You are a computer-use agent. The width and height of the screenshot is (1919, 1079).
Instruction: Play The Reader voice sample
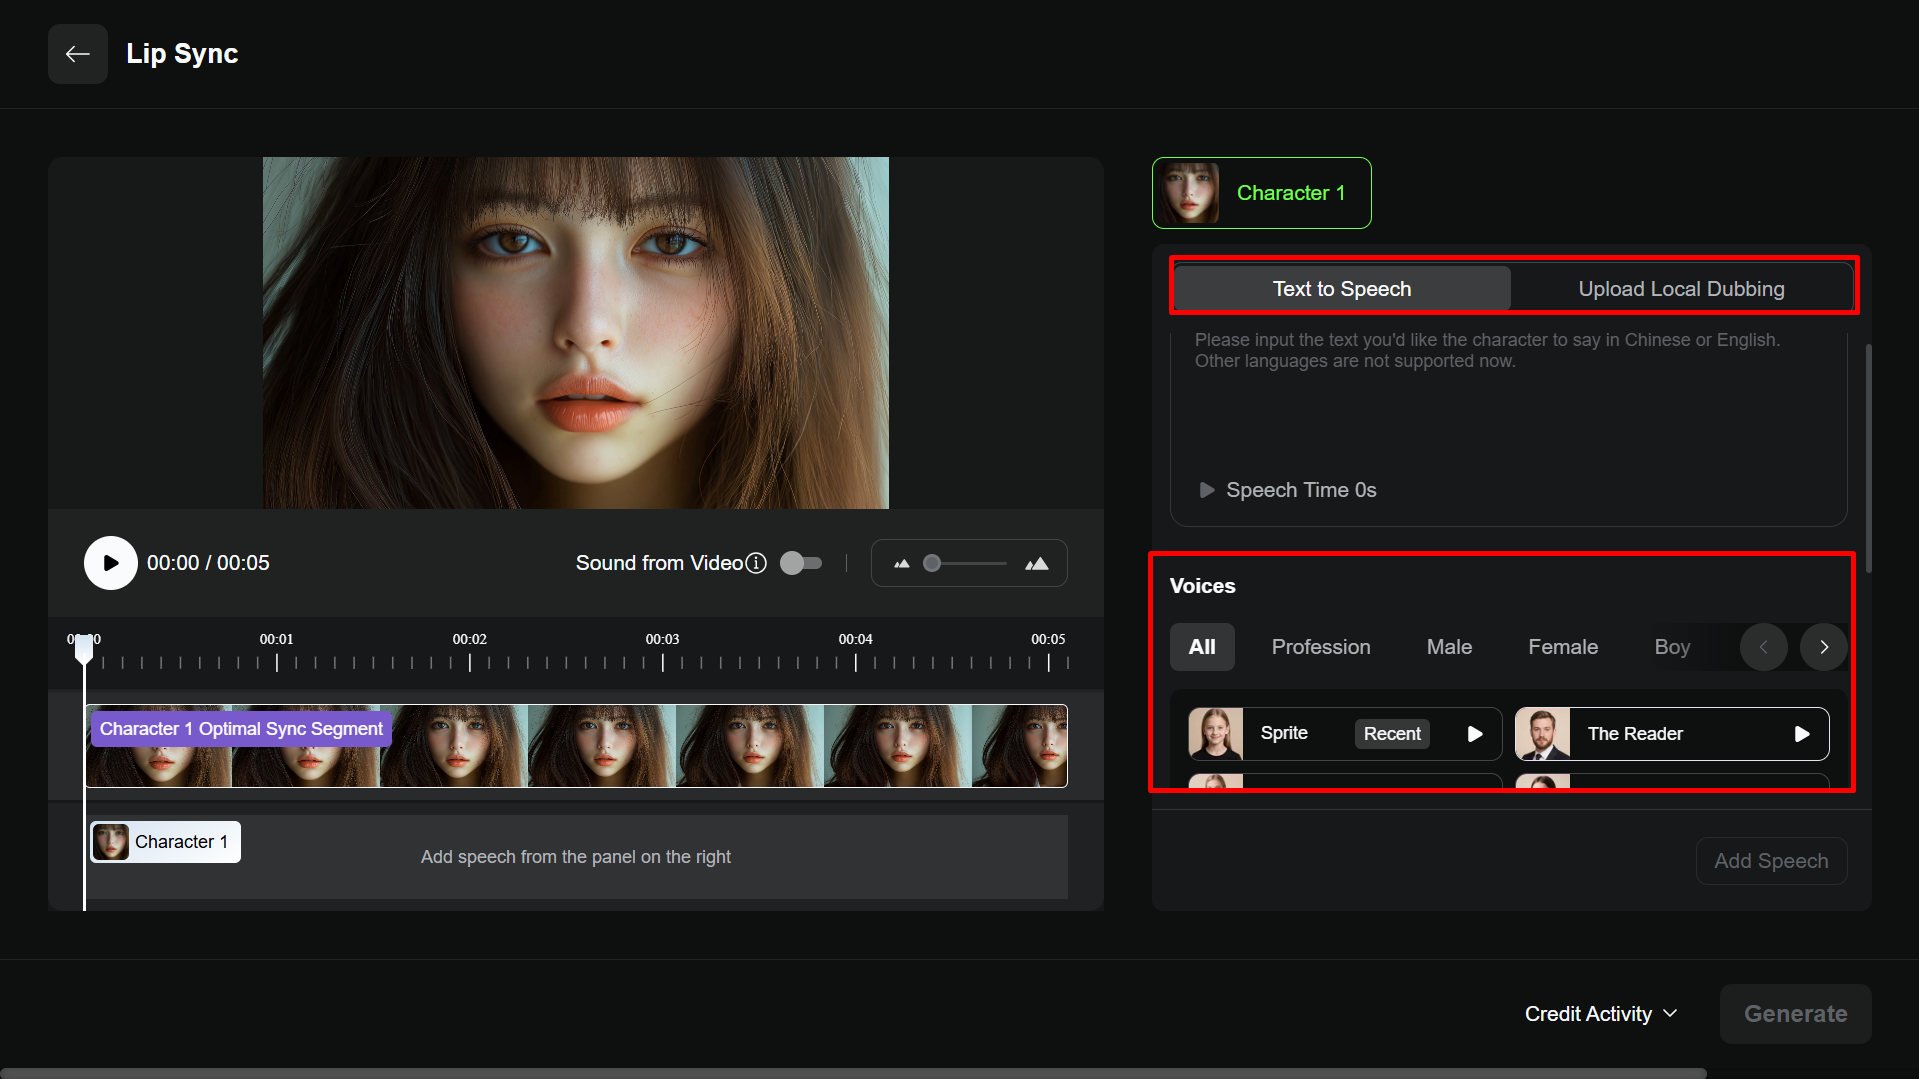pyautogui.click(x=1803, y=733)
